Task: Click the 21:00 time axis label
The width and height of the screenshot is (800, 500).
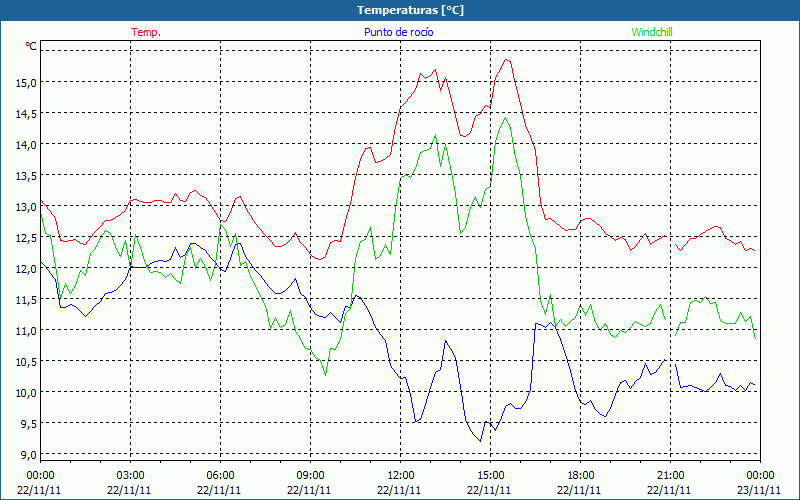Action: pyautogui.click(x=670, y=476)
